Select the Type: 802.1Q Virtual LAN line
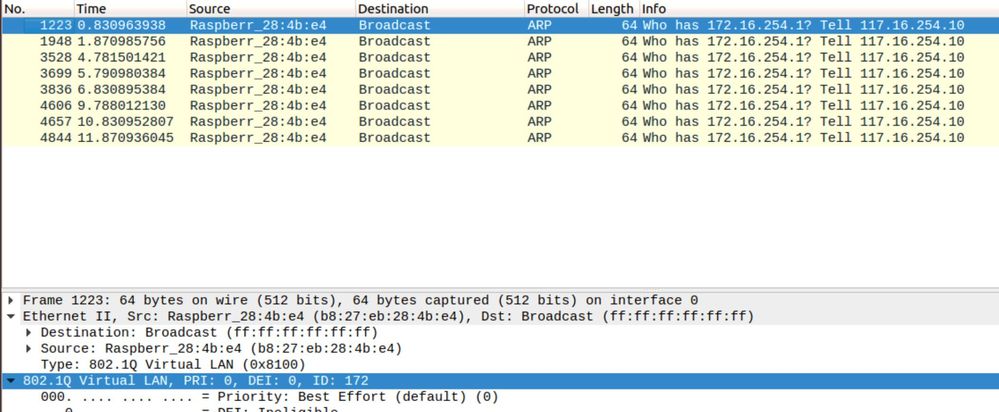This screenshot has width=999, height=412. (x=173, y=365)
